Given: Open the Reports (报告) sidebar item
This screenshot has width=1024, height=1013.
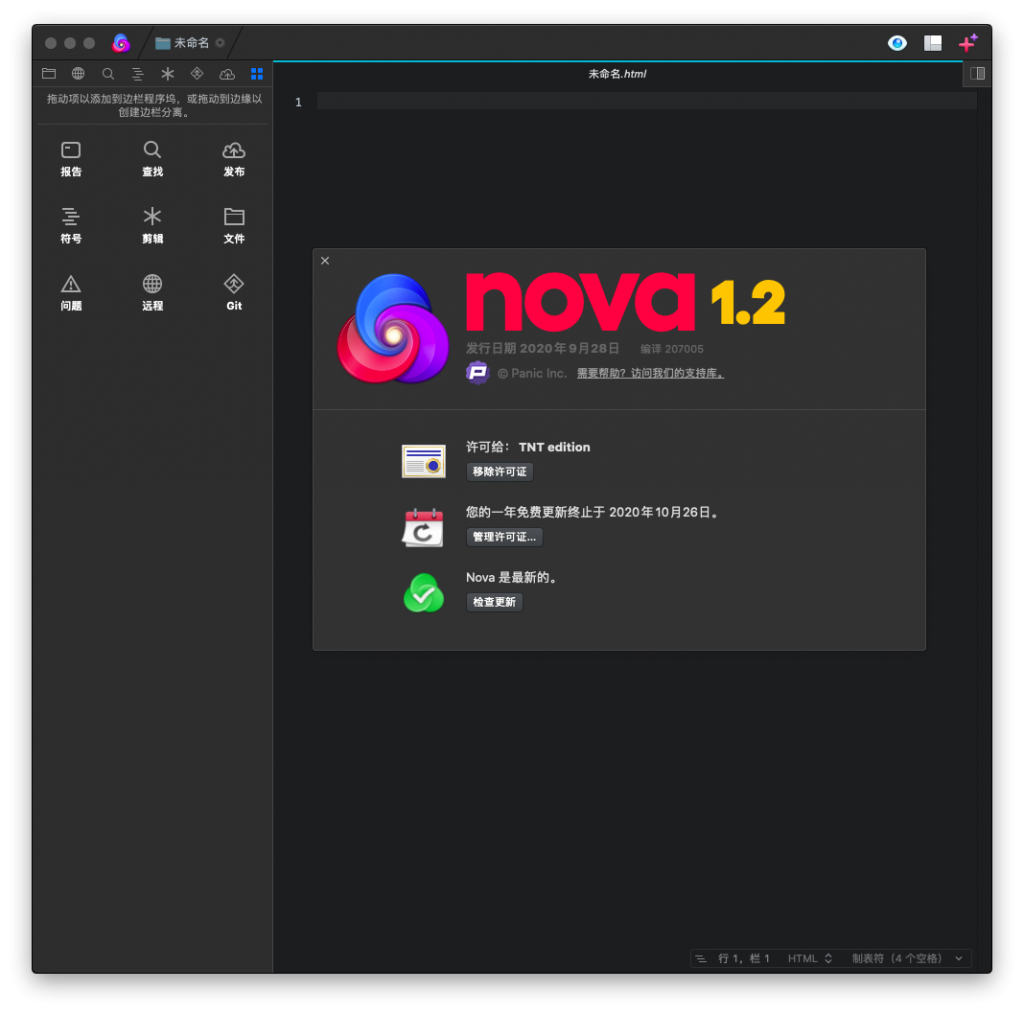Looking at the screenshot, I should point(71,159).
